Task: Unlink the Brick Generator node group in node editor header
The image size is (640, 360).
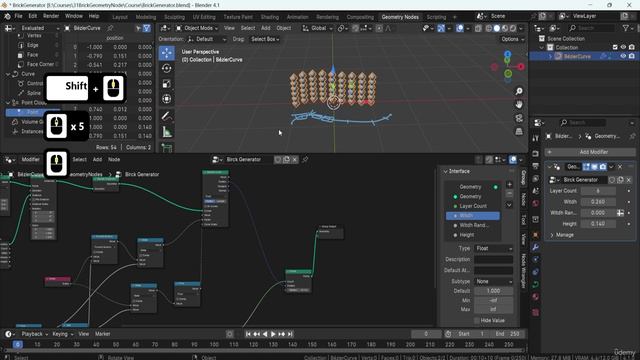Action: [295, 160]
